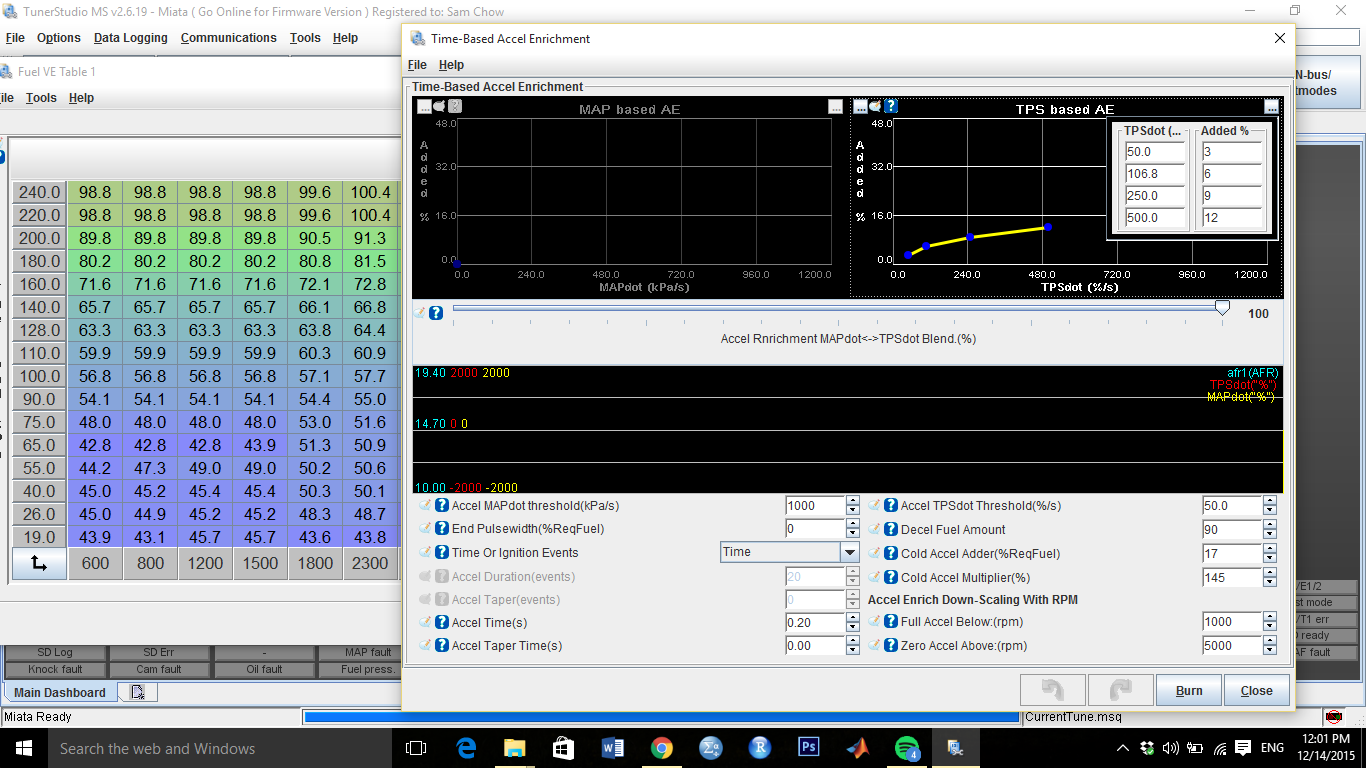Viewport: 1366px width, 768px height.
Task: Click the Burn button
Action: [1189, 690]
